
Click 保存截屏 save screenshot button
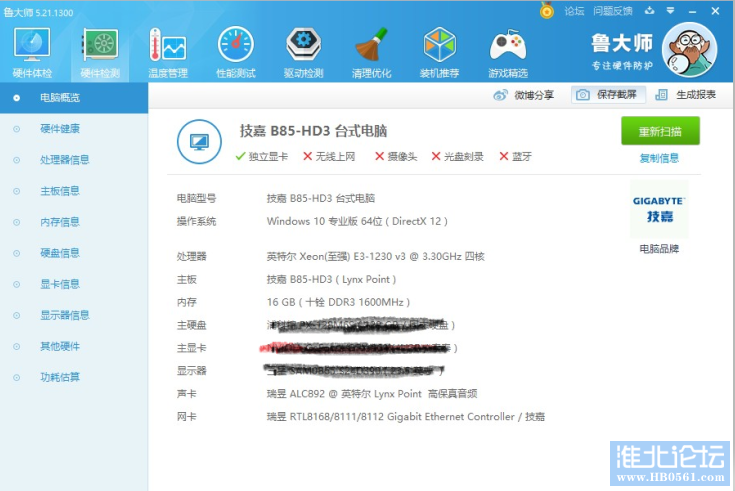(x=608, y=95)
